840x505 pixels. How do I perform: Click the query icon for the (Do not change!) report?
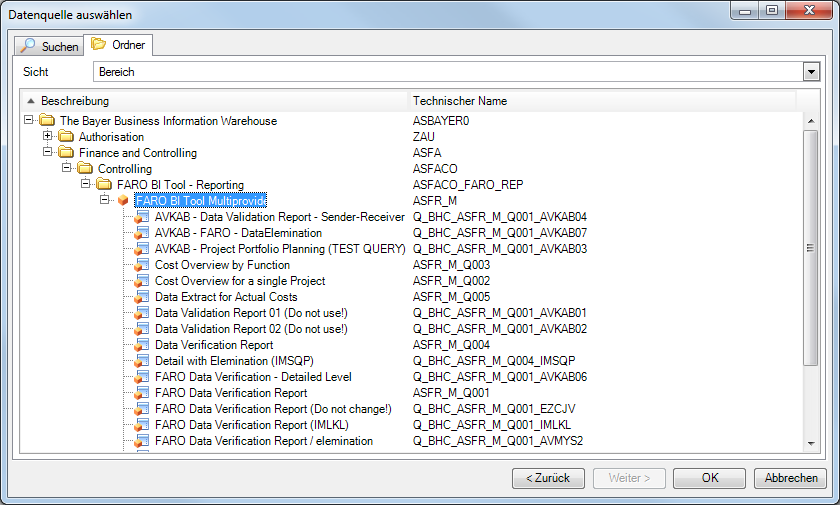[x=141, y=409]
